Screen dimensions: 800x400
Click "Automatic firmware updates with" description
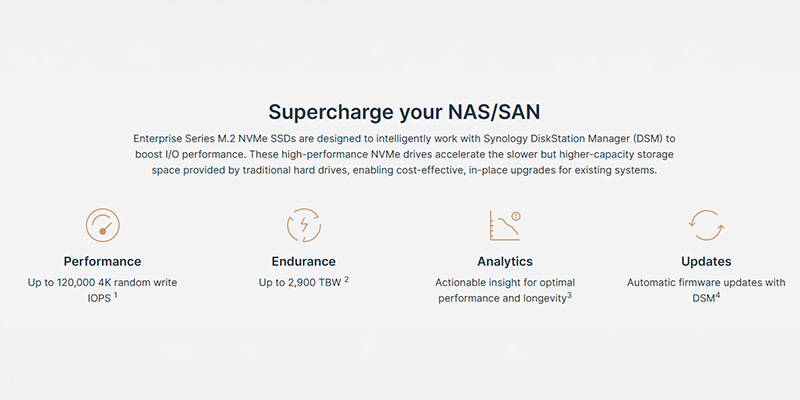[706, 283]
